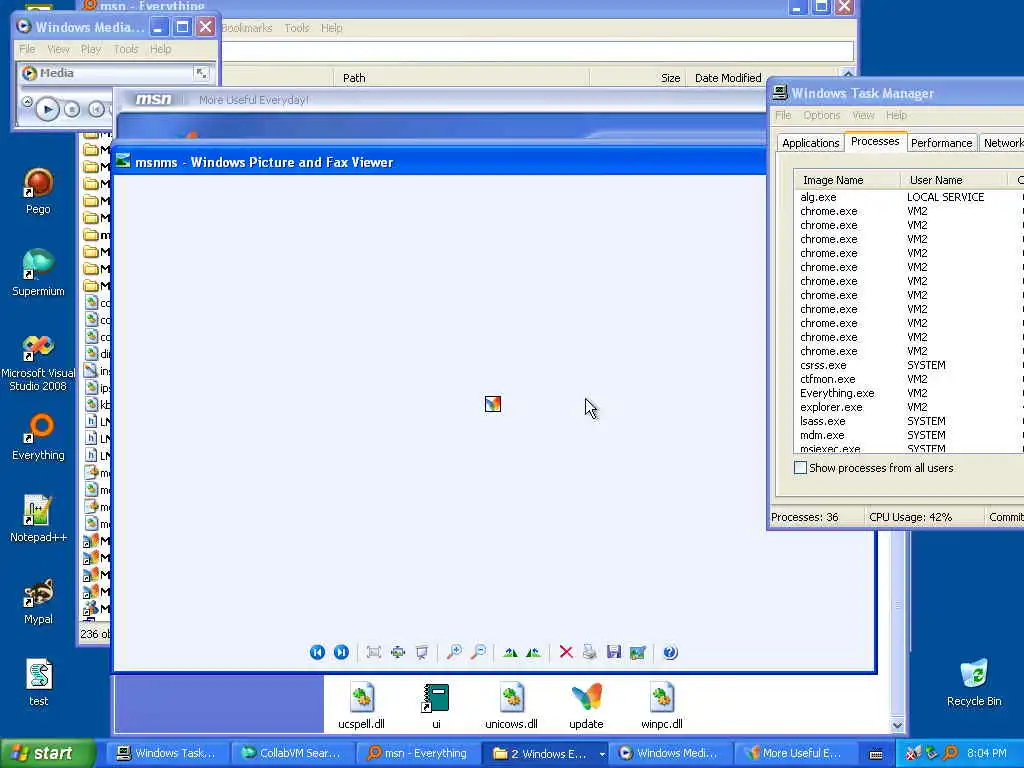The height and width of the screenshot is (768, 1024).
Task: Select explorer.exe process row
Action: pyautogui.click(x=908, y=407)
